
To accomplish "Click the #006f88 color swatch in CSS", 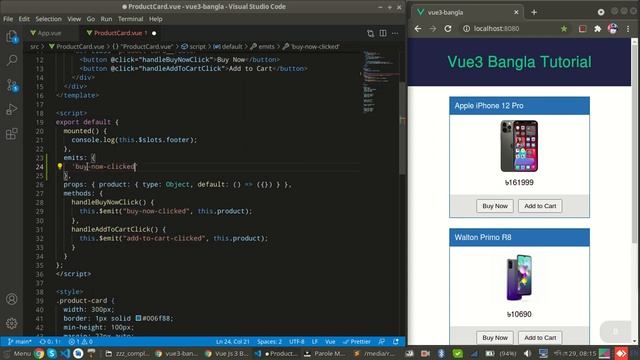I will [138, 318].
